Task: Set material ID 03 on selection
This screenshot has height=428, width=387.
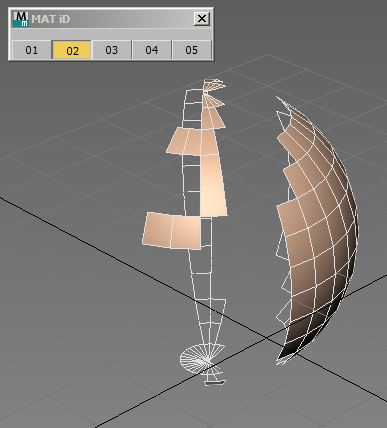Action: [112, 50]
